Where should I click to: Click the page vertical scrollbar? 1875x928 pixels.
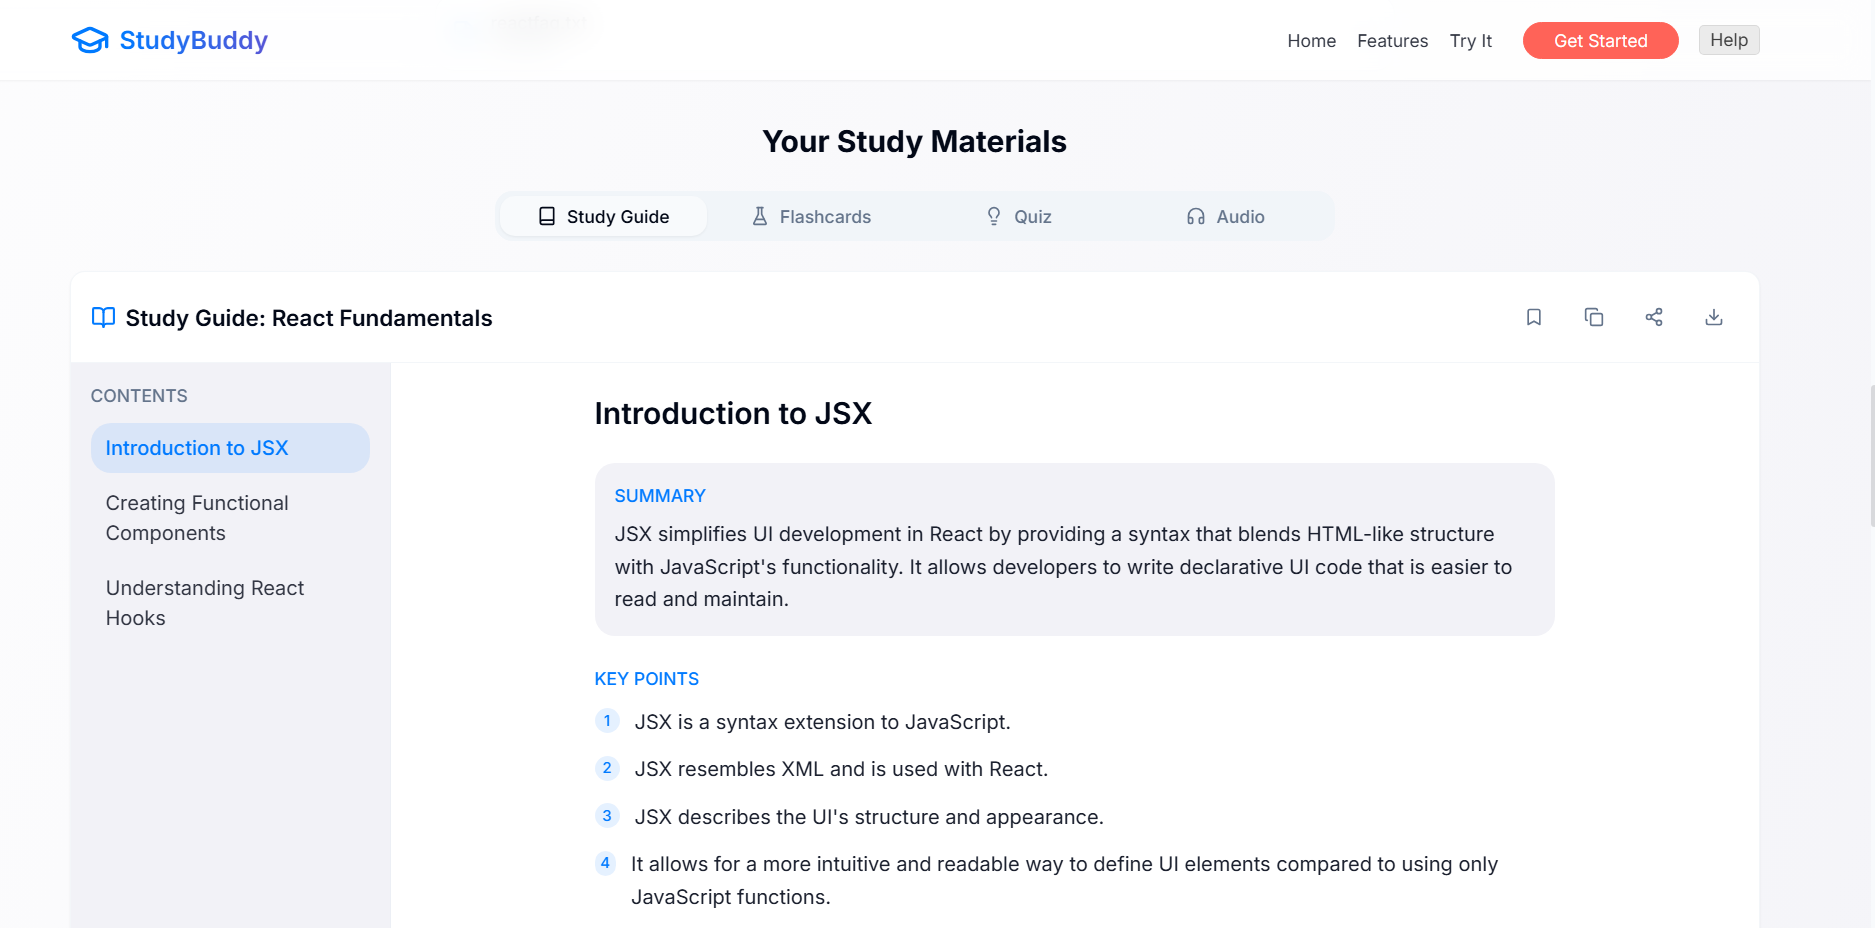click(x=1871, y=455)
